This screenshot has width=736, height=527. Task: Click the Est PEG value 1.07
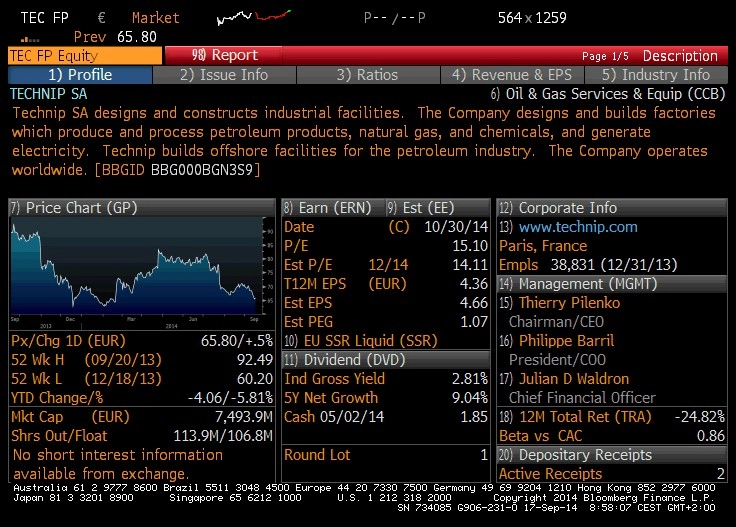click(474, 322)
